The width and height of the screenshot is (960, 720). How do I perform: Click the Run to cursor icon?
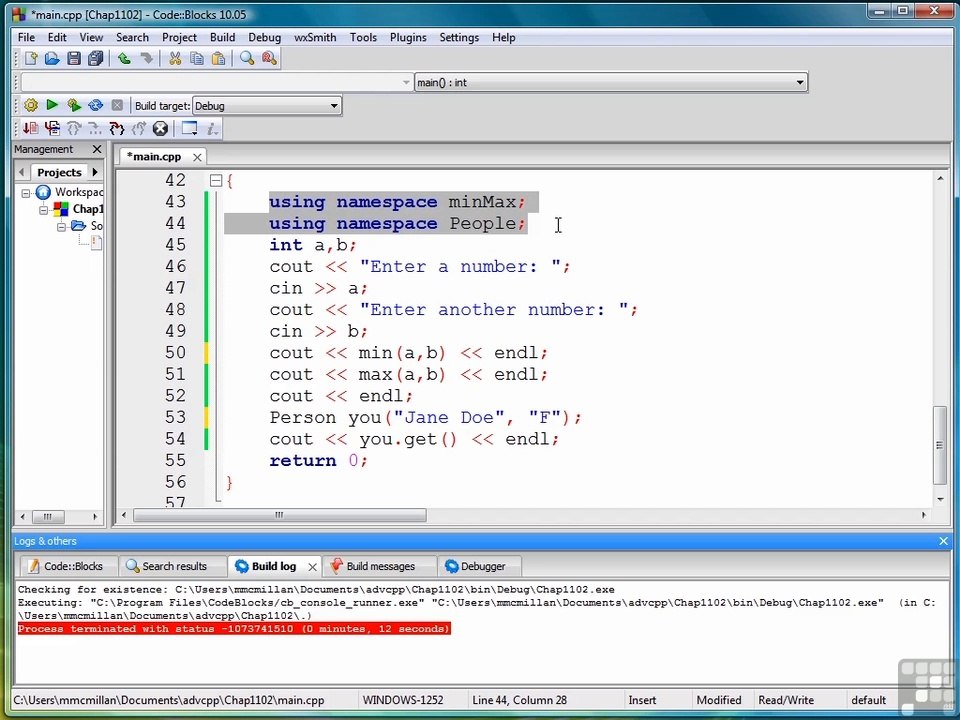(x=53, y=129)
